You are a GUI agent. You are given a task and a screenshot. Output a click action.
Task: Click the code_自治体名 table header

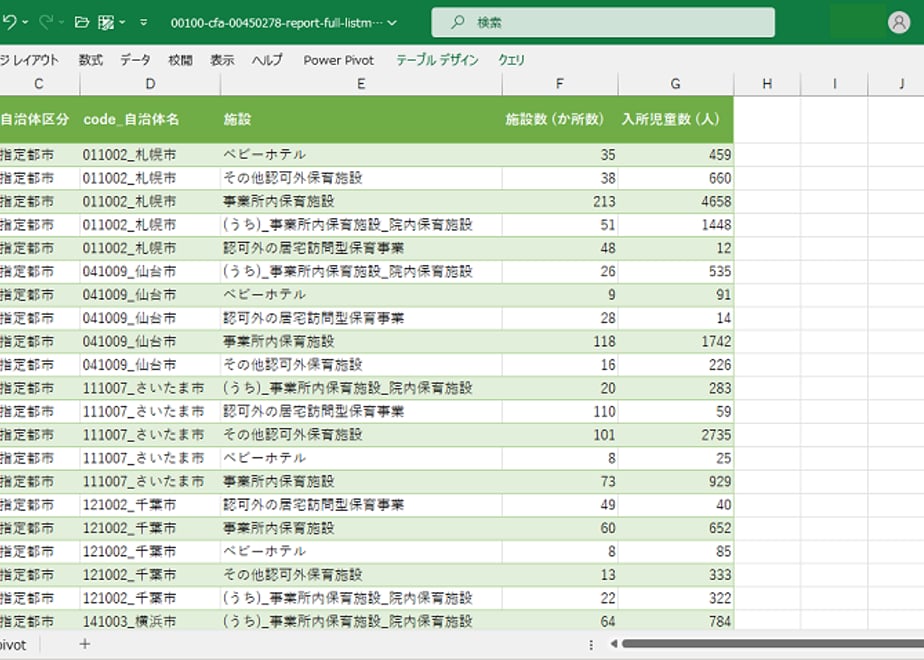150,119
